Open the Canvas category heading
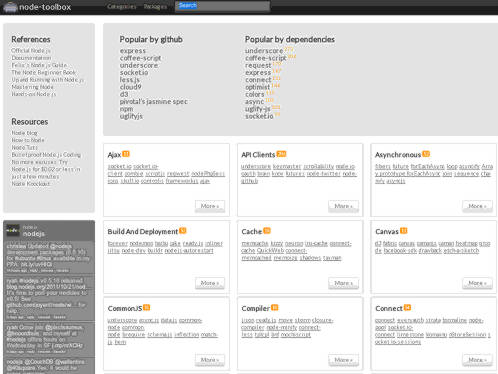The width and height of the screenshot is (498, 374). (387, 232)
